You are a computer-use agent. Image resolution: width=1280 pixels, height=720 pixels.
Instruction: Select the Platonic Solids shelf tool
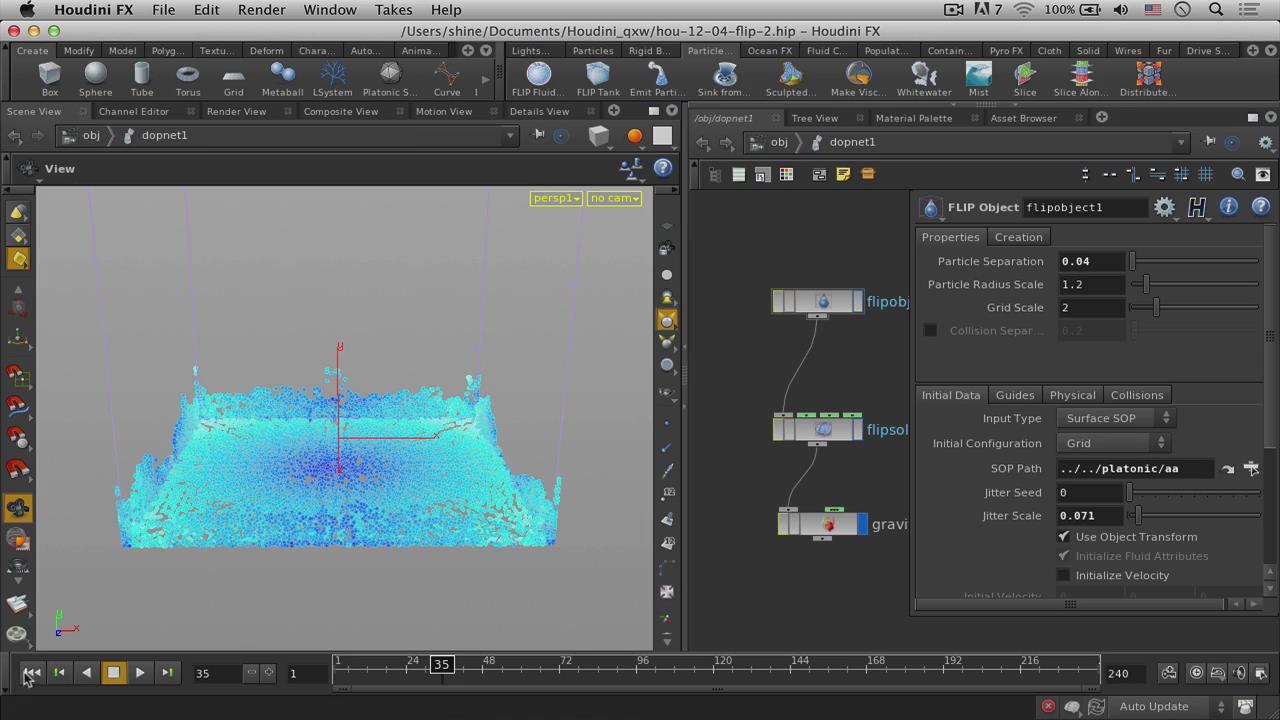pyautogui.click(x=389, y=79)
